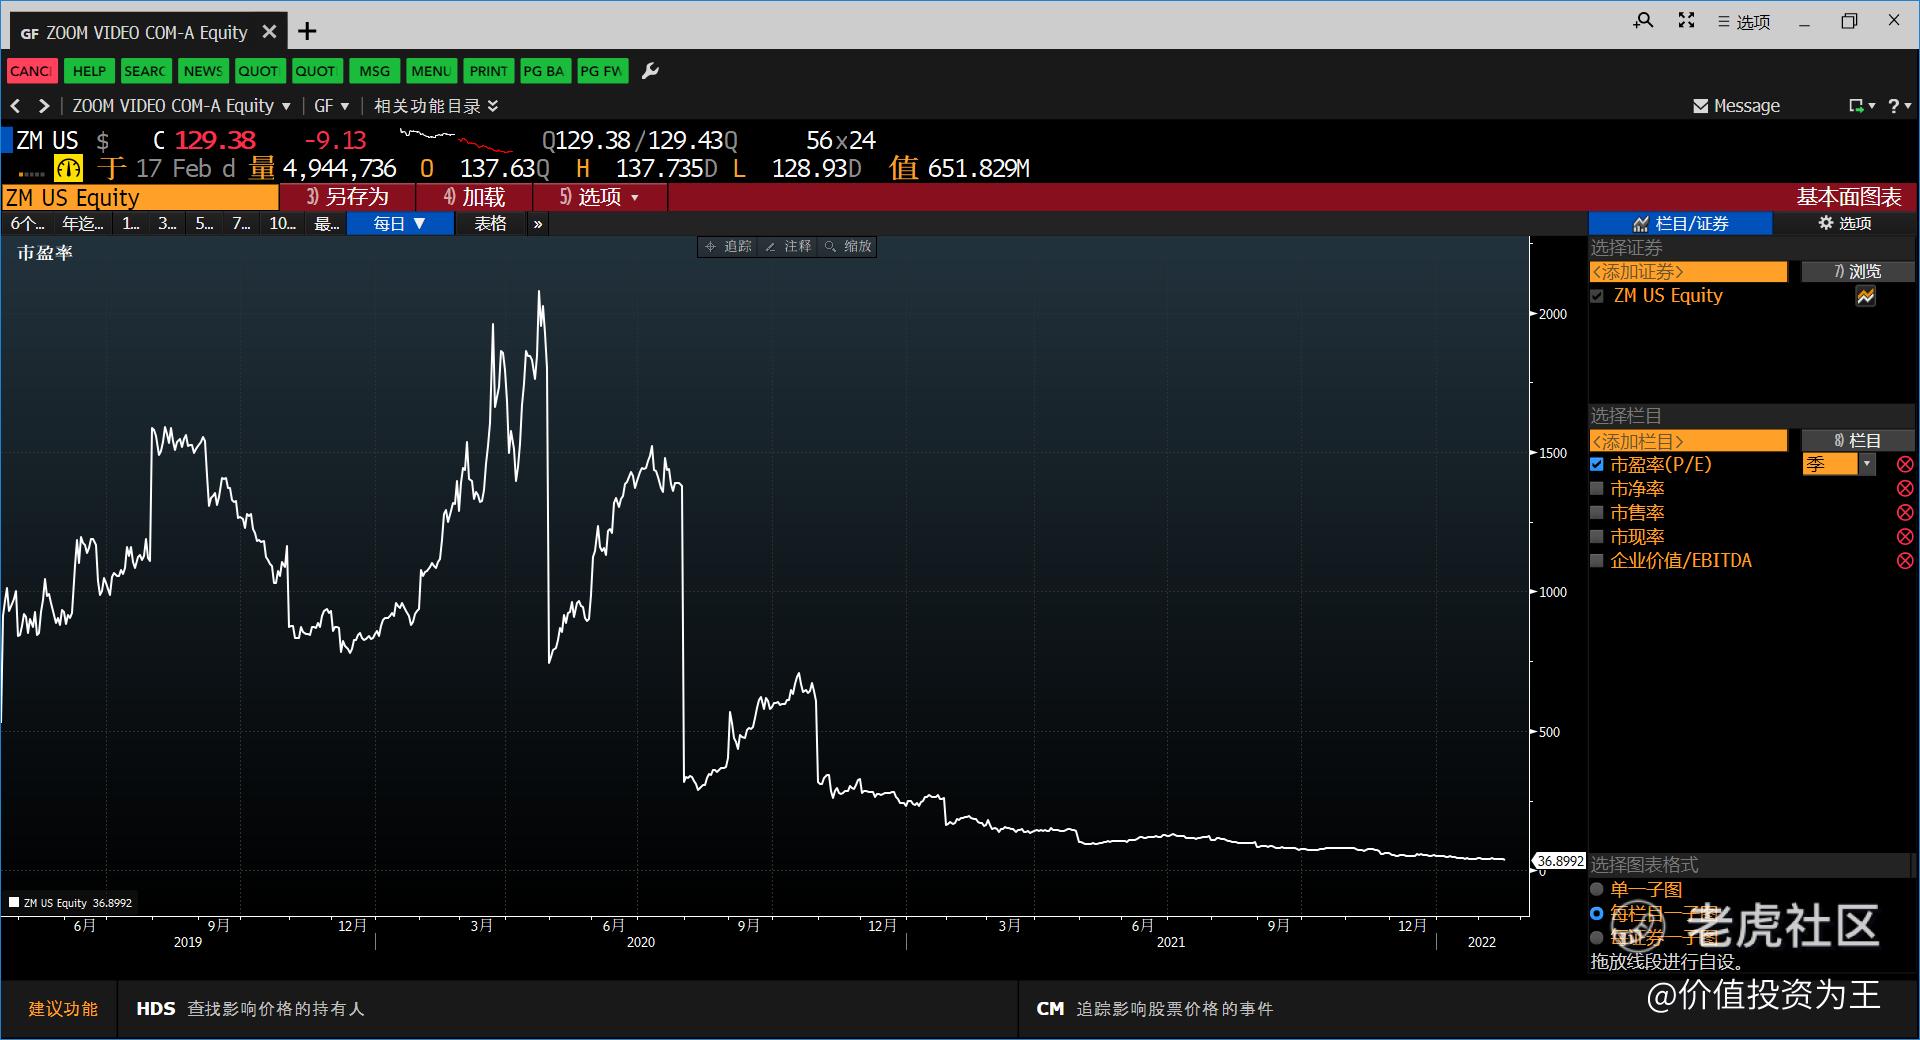Click 4) 加载 load menu item
The width and height of the screenshot is (1920, 1040).
tap(474, 197)
